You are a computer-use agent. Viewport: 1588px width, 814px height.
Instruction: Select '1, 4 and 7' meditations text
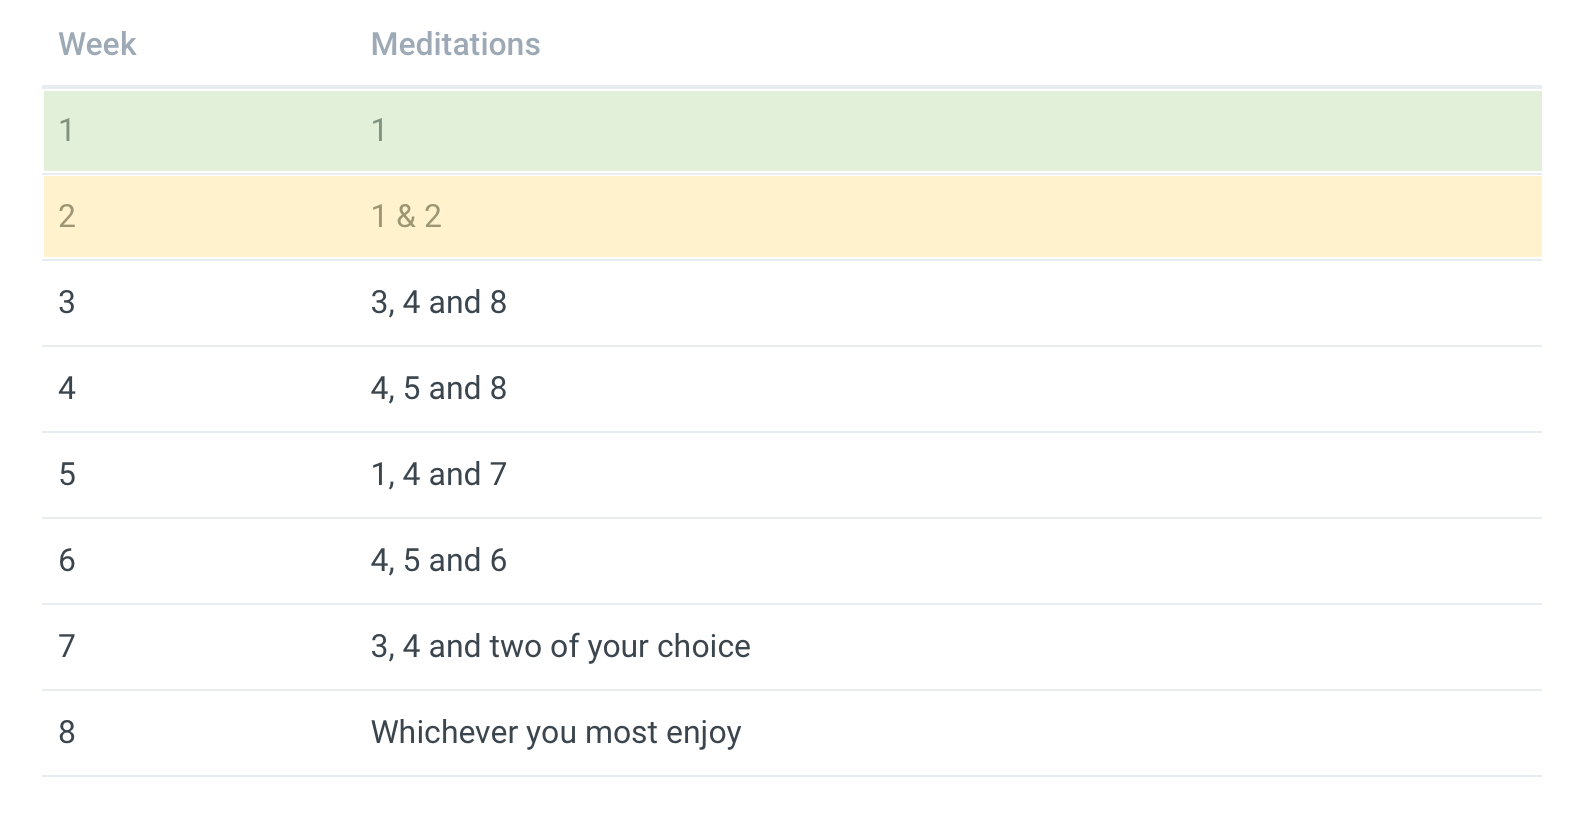coord(438,474)
